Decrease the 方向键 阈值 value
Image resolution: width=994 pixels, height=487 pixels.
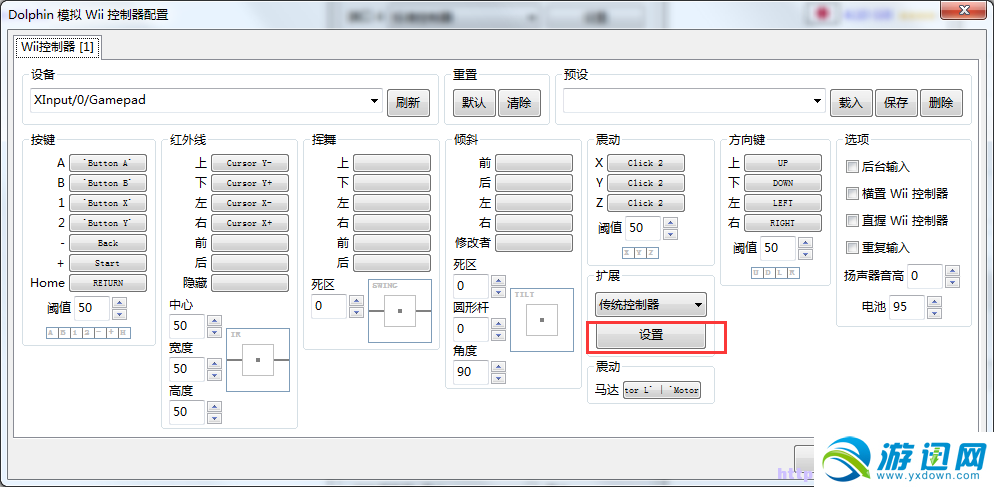click(806, 254)
